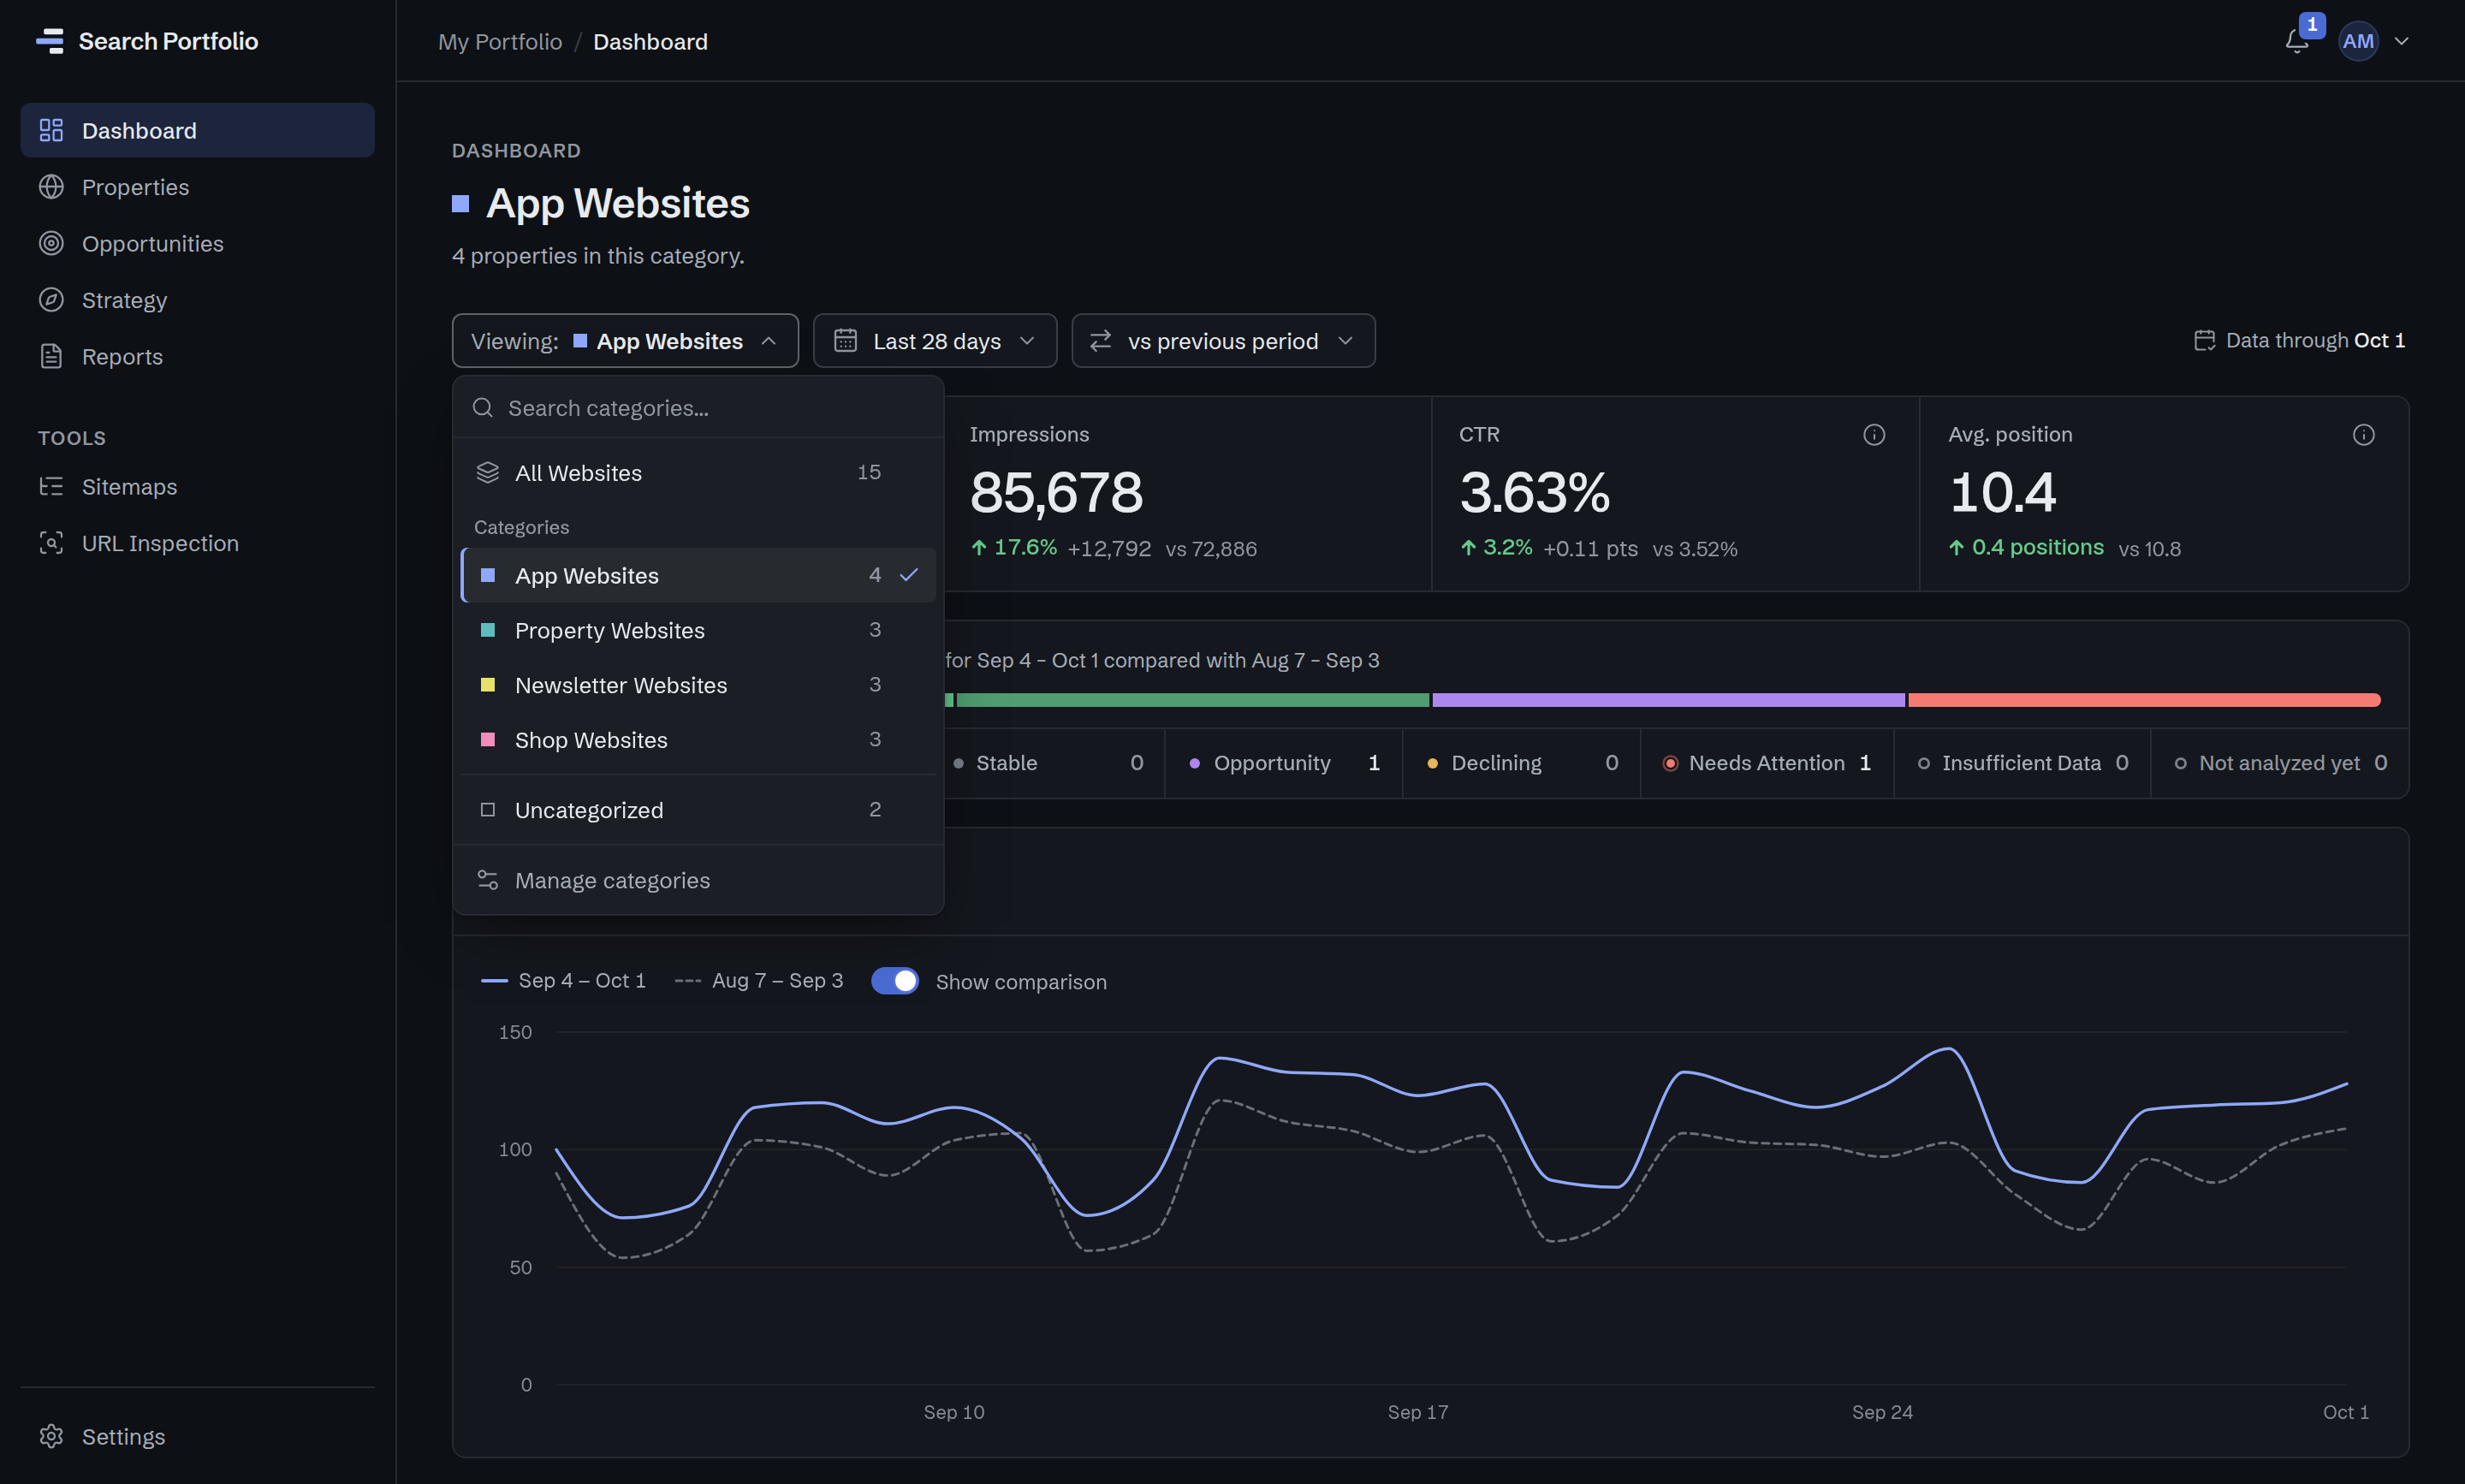Select Newsletter Websites category option
Screen dimensions: 2465x1484
[x=698, y=685]
